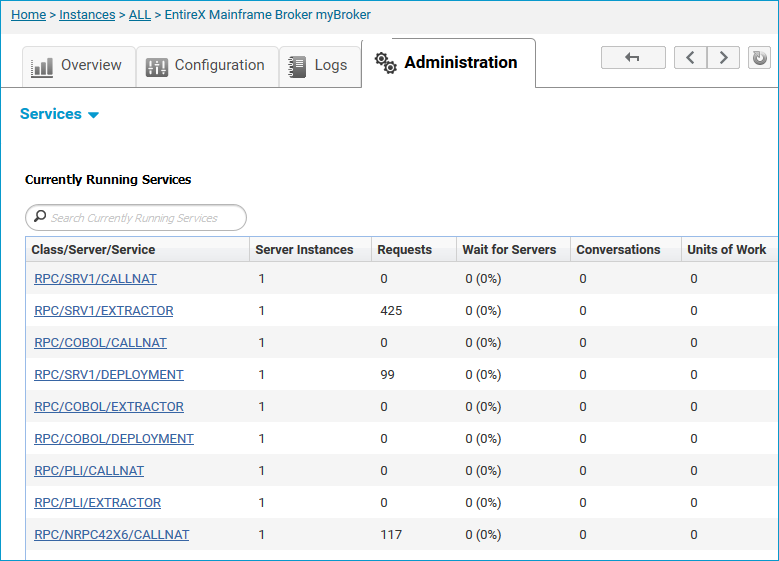This screenshot has height=561, width=779.
Task: Open RPC/COBOL/CALLNAT service link
Action: coord(100,343)
